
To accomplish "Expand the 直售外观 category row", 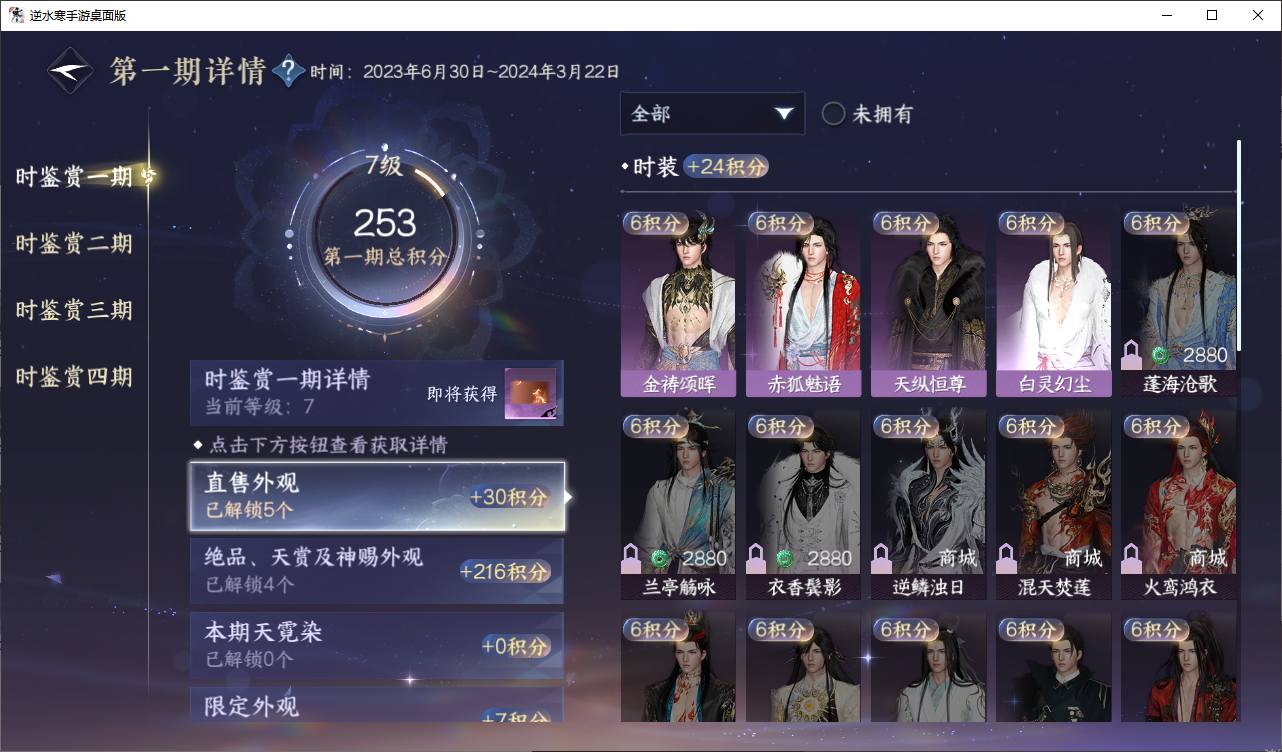I will (377, 496).
